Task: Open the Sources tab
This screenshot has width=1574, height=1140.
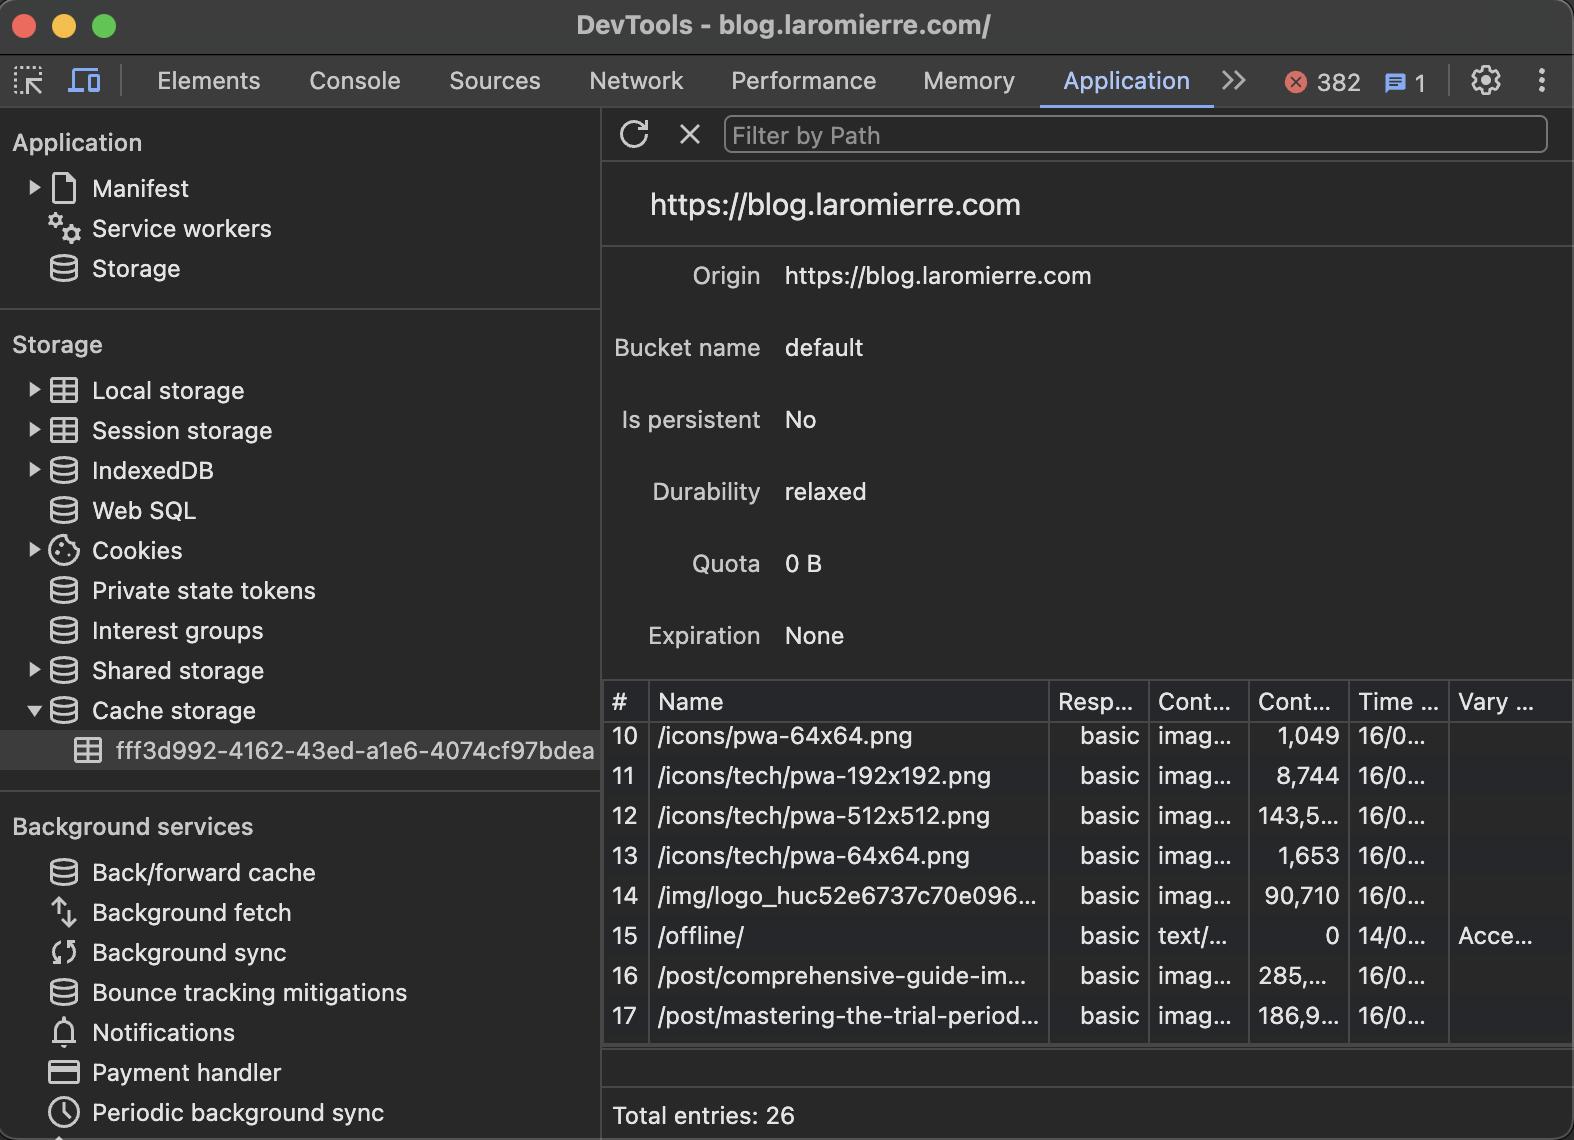Action: 495,81
